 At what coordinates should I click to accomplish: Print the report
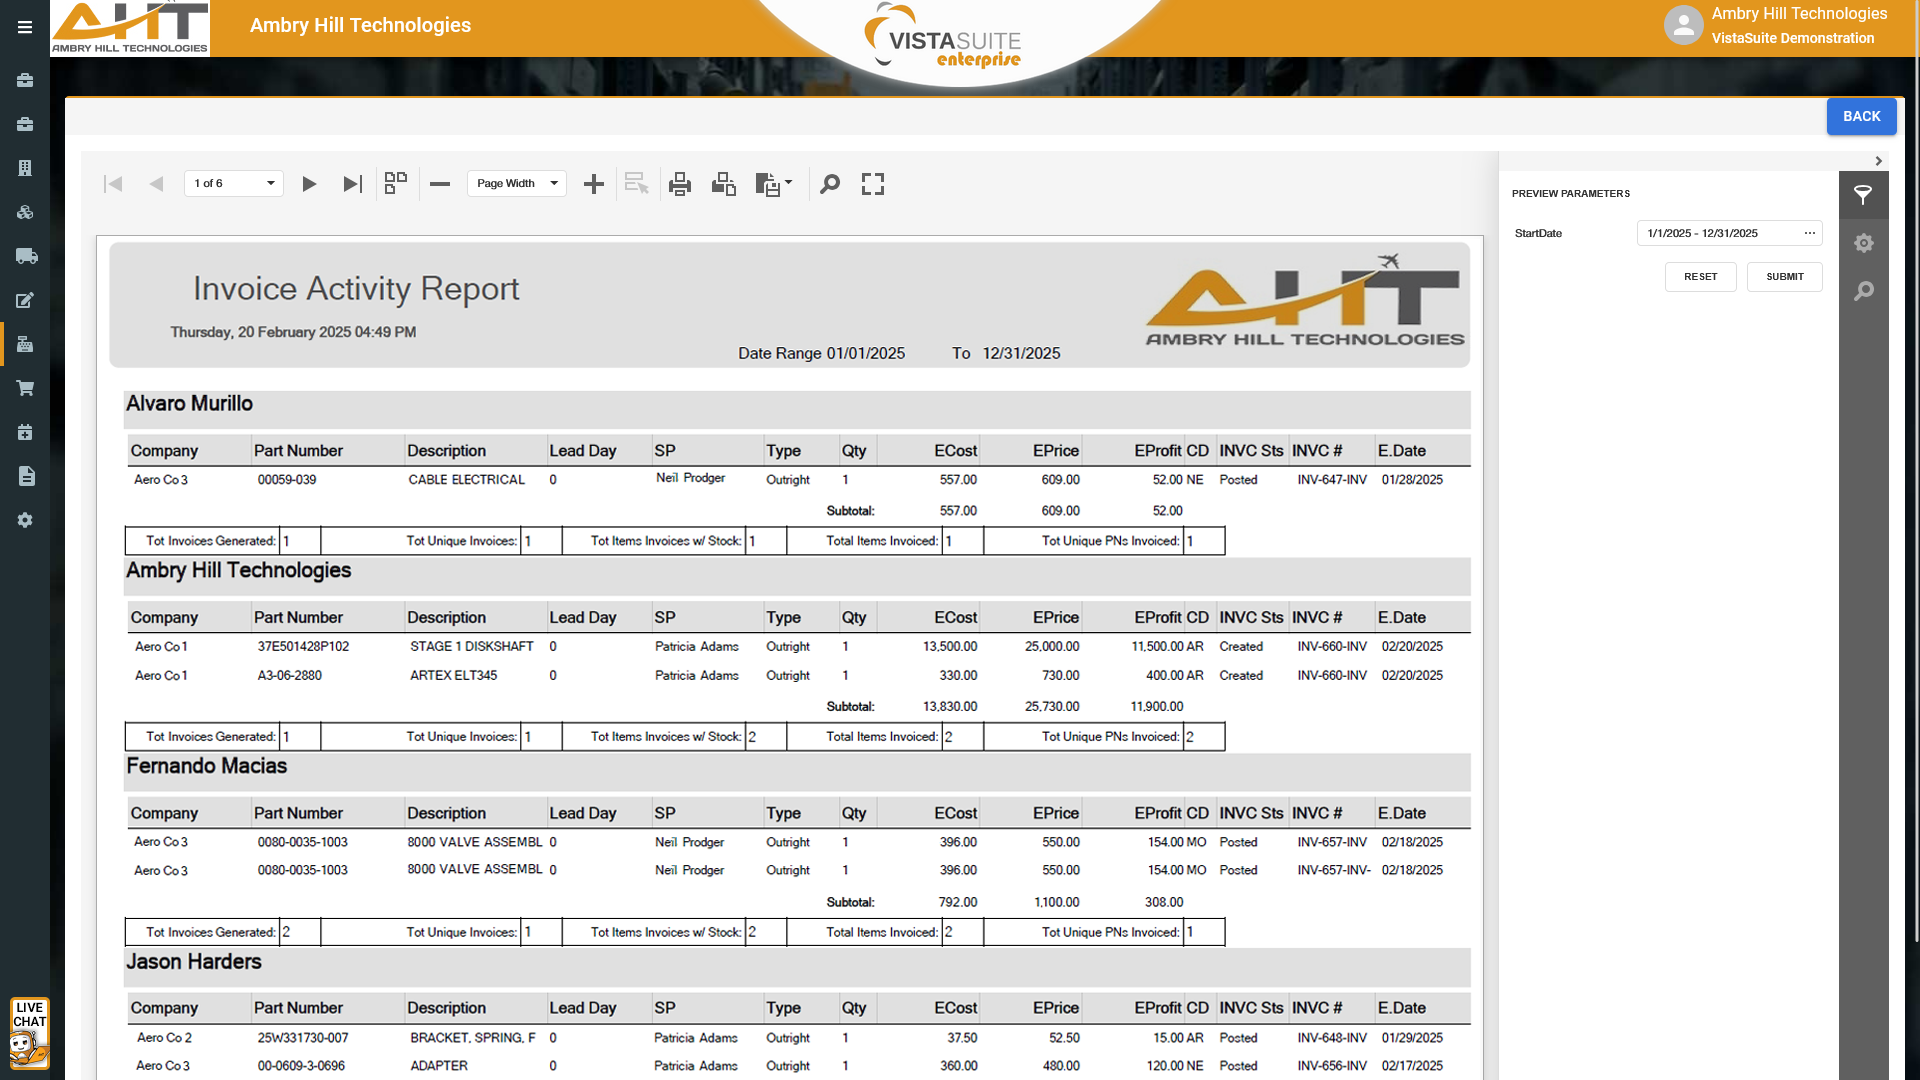coord(680,184)
